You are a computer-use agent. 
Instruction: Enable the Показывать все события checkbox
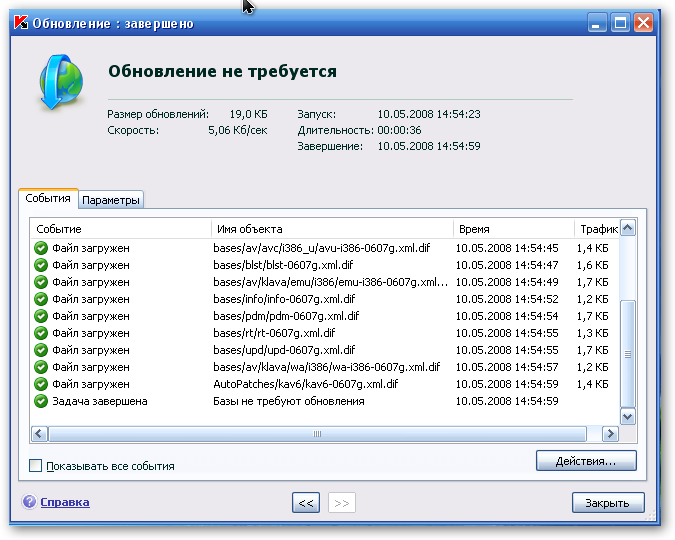pos(36,466)
